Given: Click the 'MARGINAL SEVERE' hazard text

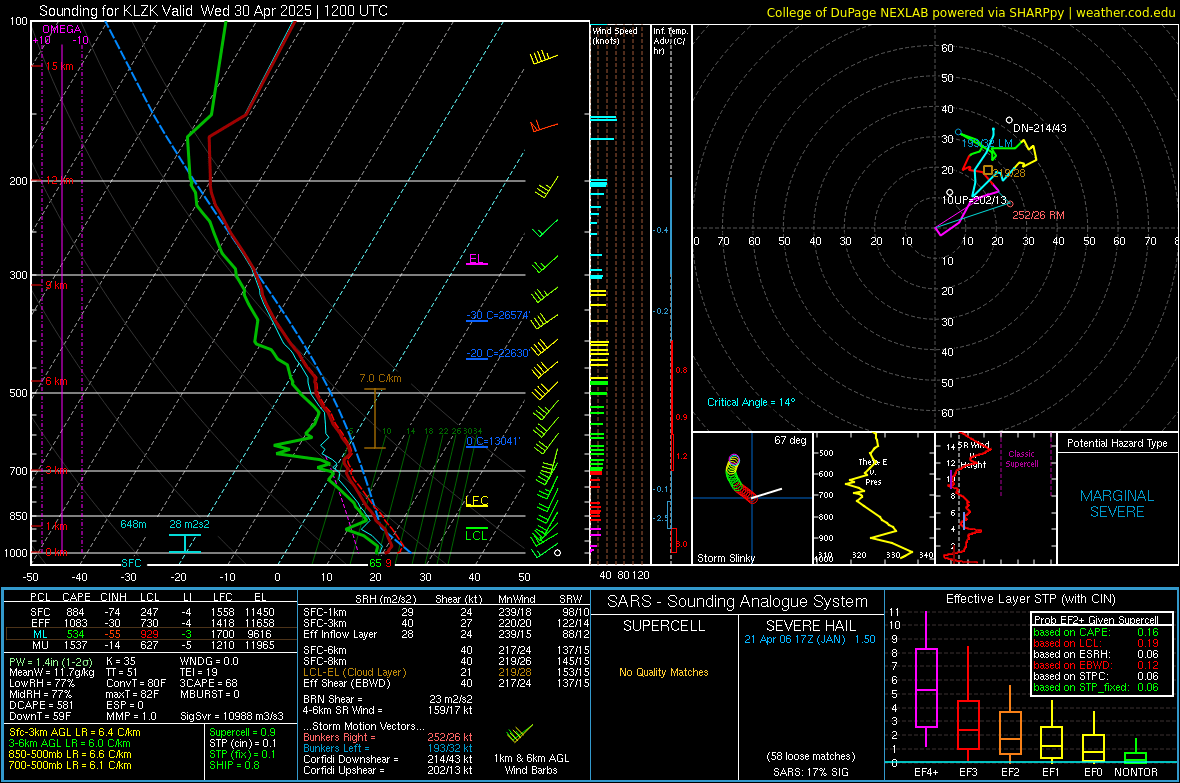Looking at the screenshot, I should coord(1117,504).
